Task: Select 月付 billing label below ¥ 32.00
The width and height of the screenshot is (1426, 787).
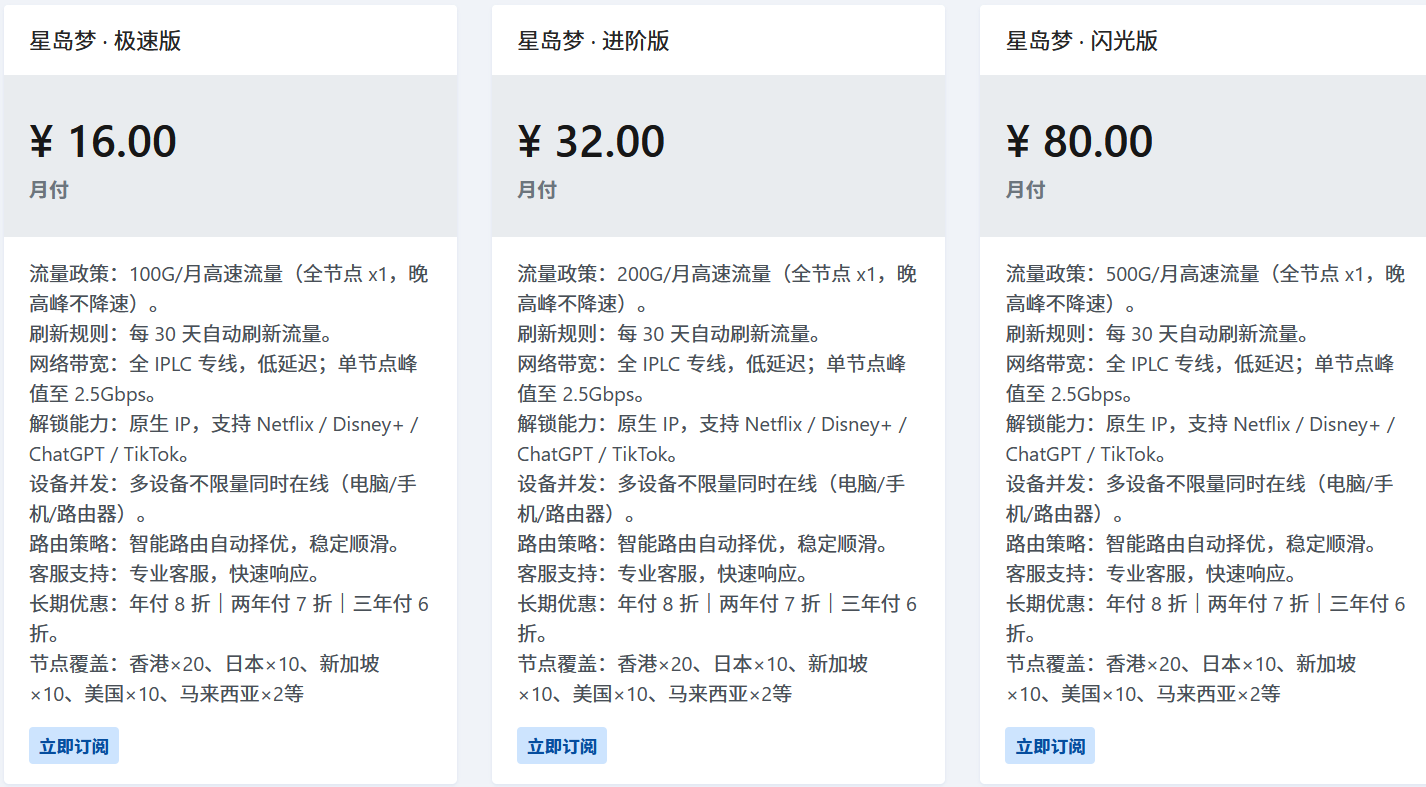Action: tap(537, 190)
